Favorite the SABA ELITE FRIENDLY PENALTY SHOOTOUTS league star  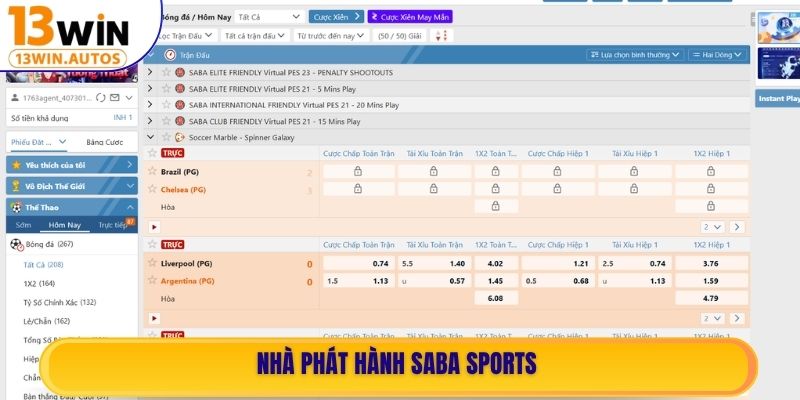166,72
